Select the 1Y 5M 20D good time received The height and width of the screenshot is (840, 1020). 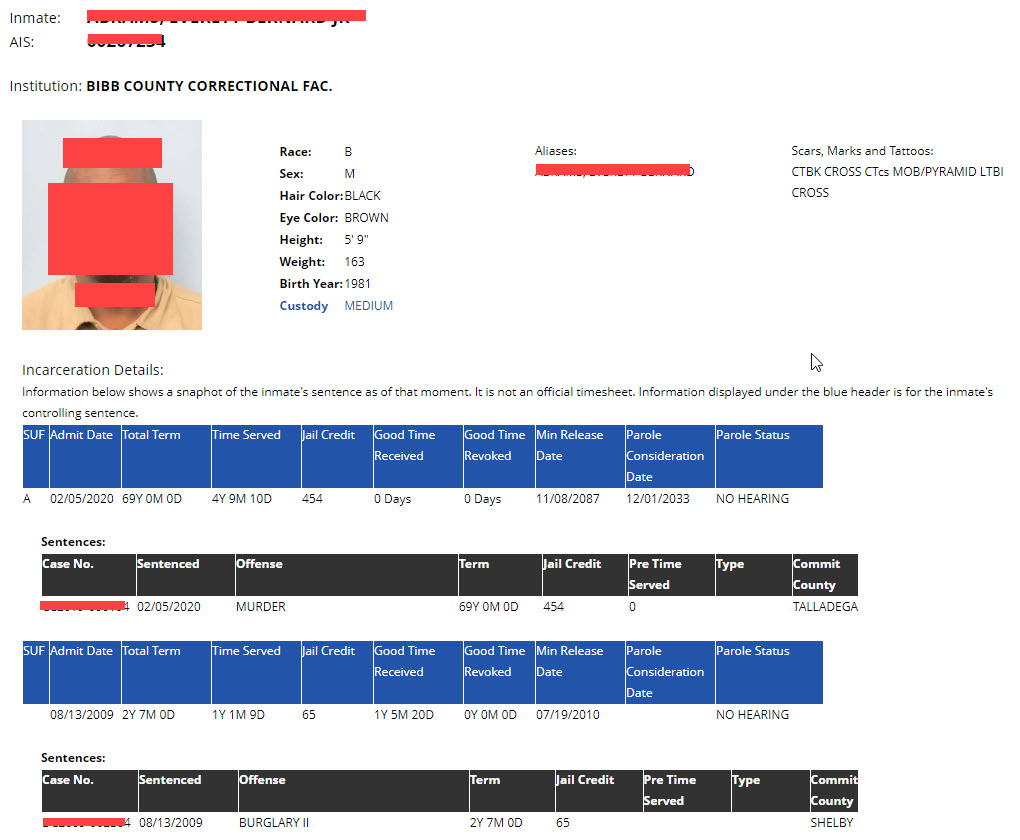405,715
